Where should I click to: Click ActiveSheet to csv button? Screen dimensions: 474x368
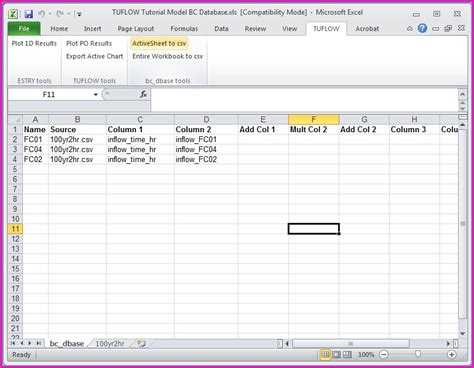tap(159, 43)
